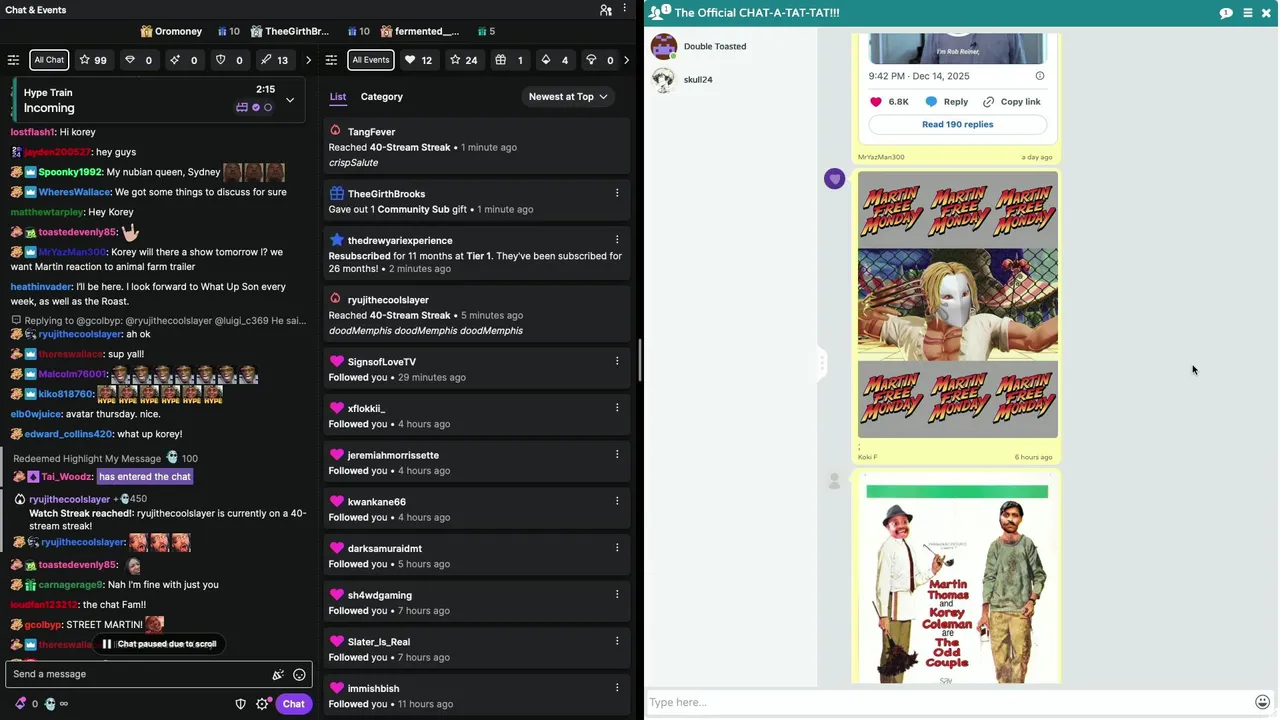Open options for TheeGirthBrooks gift event
Image resolution: width=1280 pixels, height=720 pixels.
pyautogui.click(x=617, y=193)
